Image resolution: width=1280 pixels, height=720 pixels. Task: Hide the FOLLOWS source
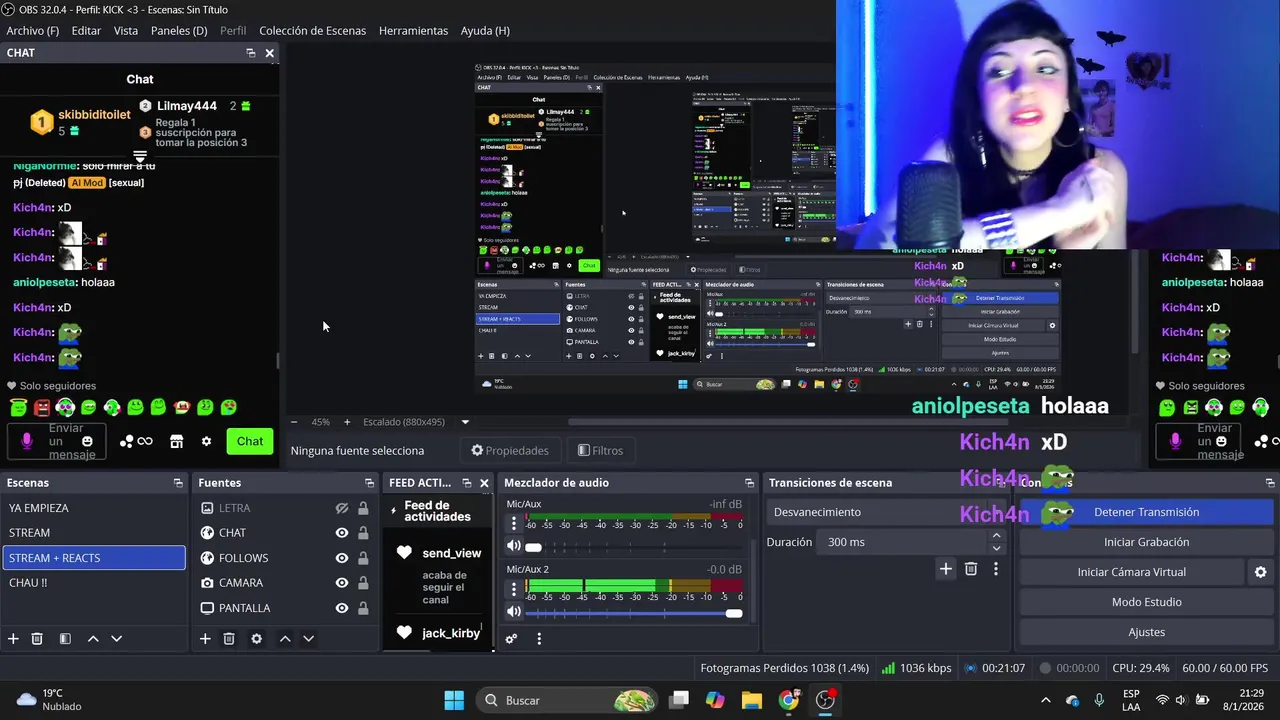[x=342, y=558]
